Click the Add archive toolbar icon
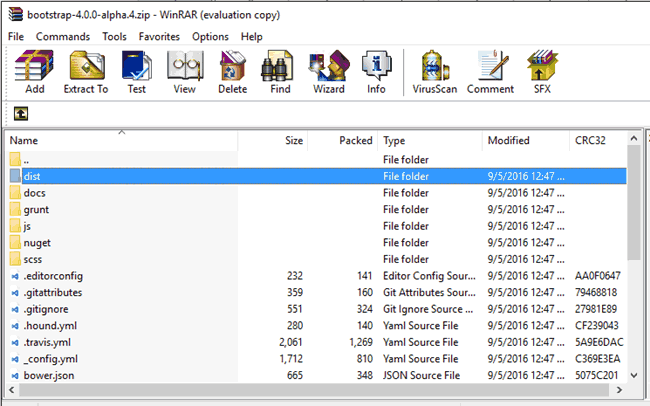 34,72
